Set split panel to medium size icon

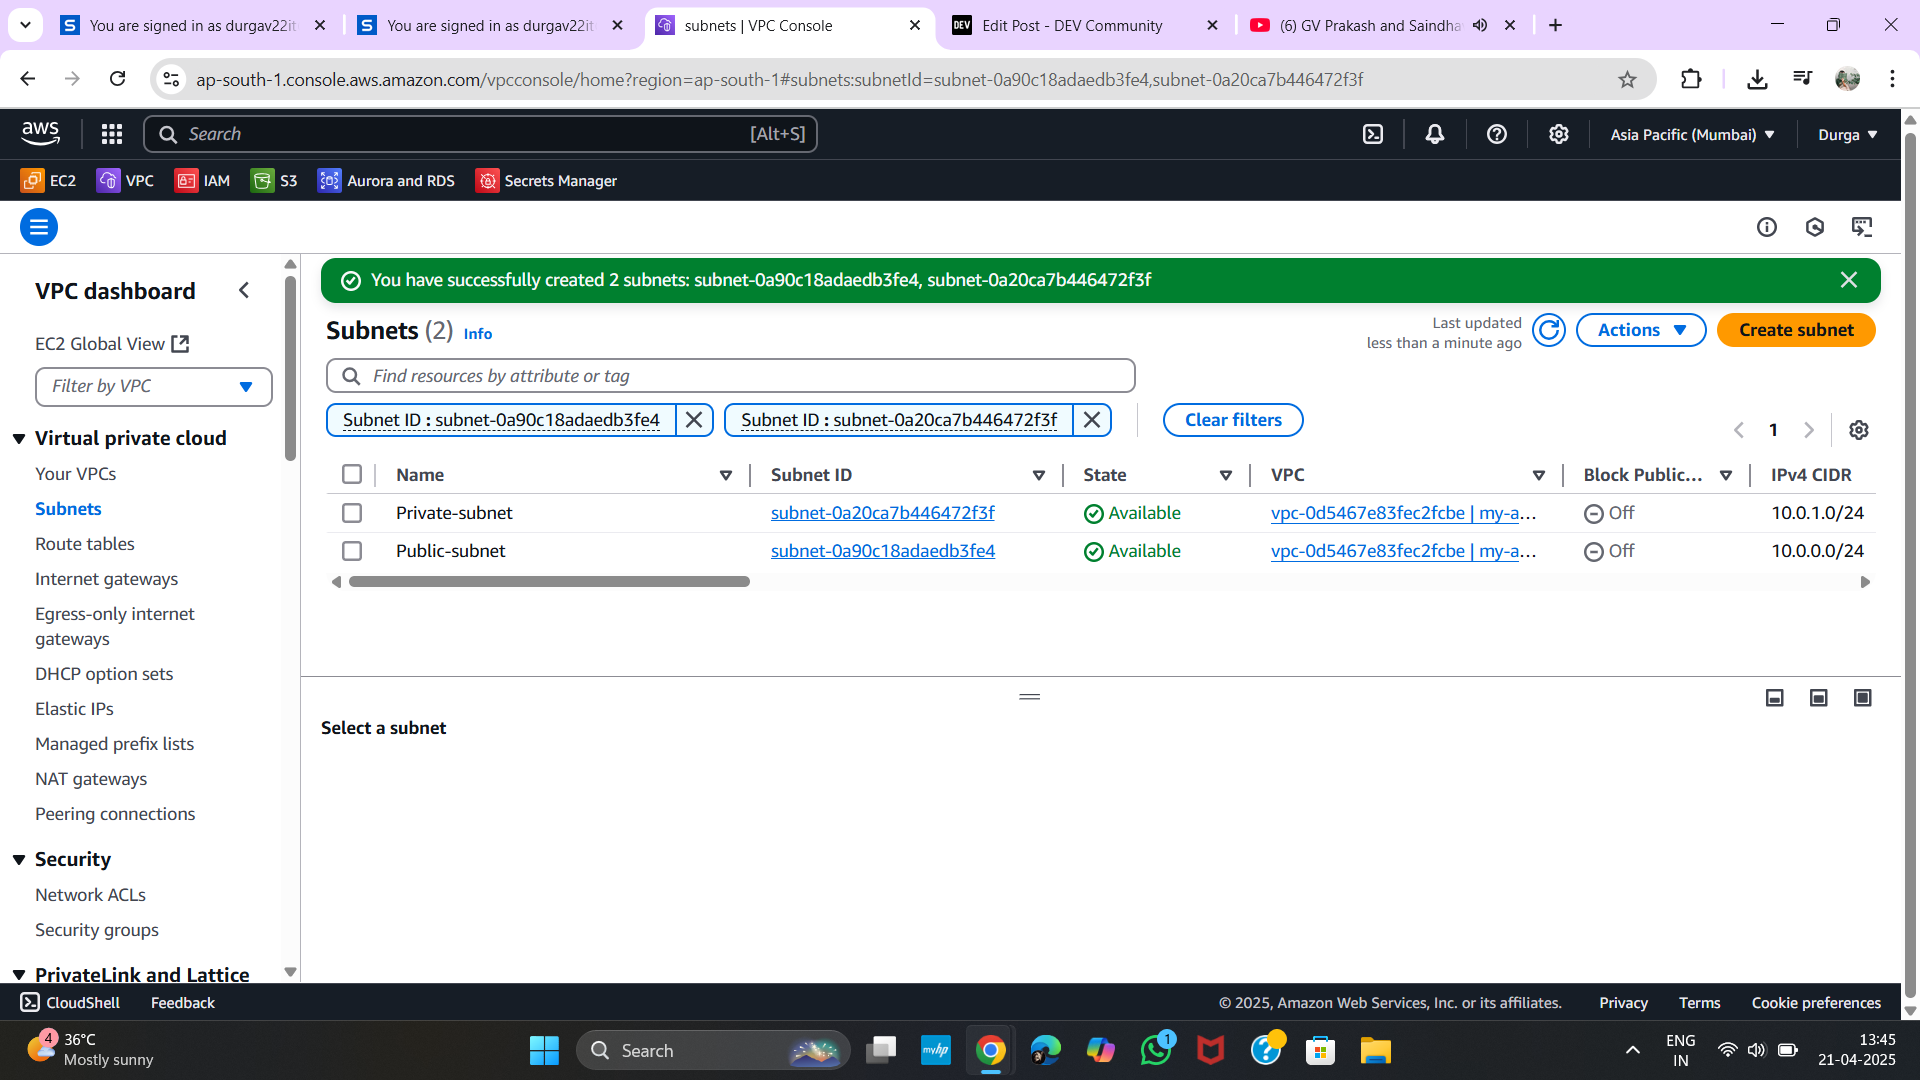pos(1819,698)
